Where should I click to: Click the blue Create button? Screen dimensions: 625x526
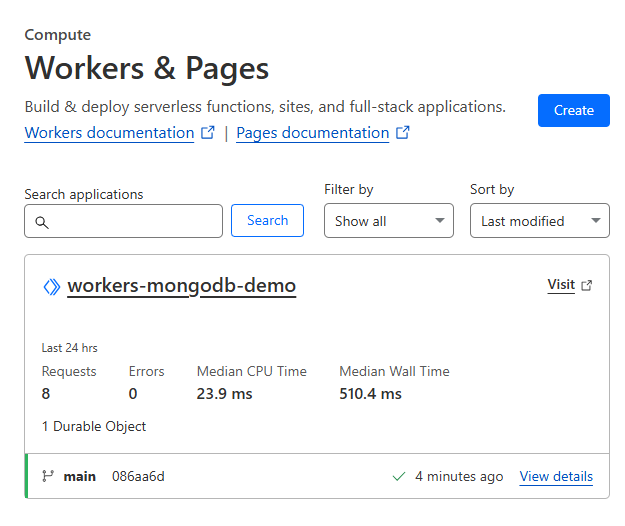point(573,110)
